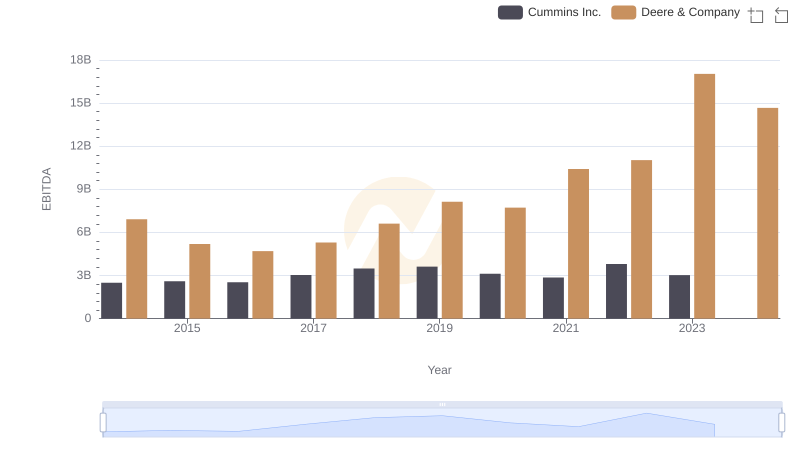Click the top grip of the zoom slider
This screenshot has height=461, width=800.
click(442, 404)
